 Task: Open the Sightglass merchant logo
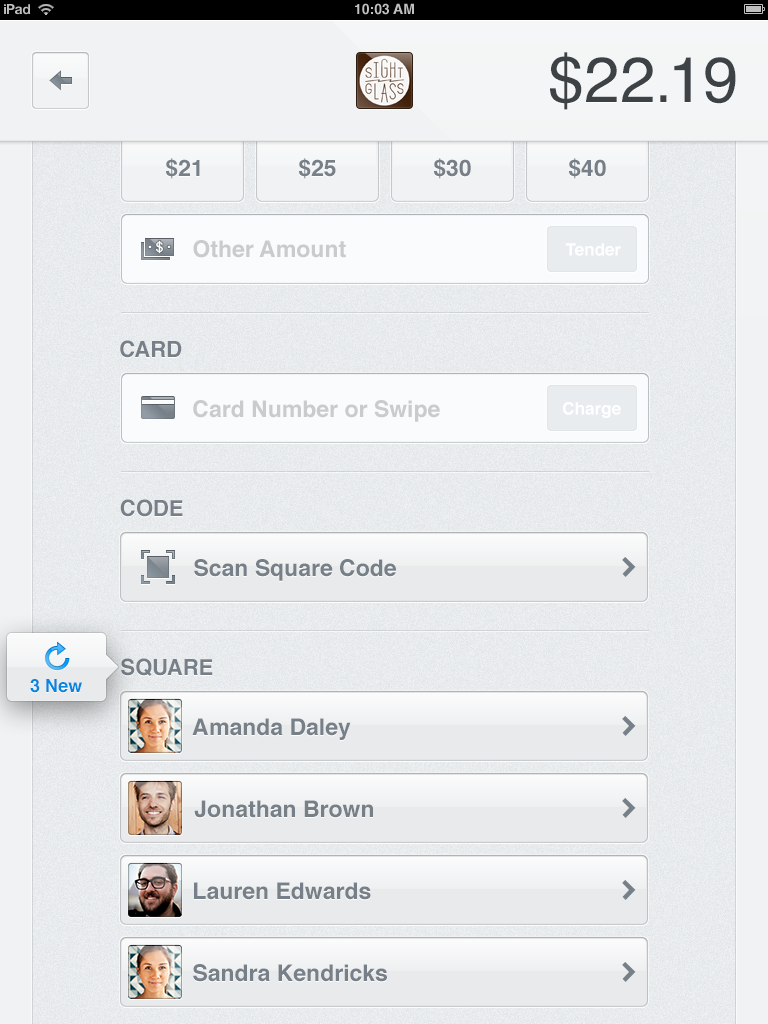pyautogui.click(x=384, y=80)
